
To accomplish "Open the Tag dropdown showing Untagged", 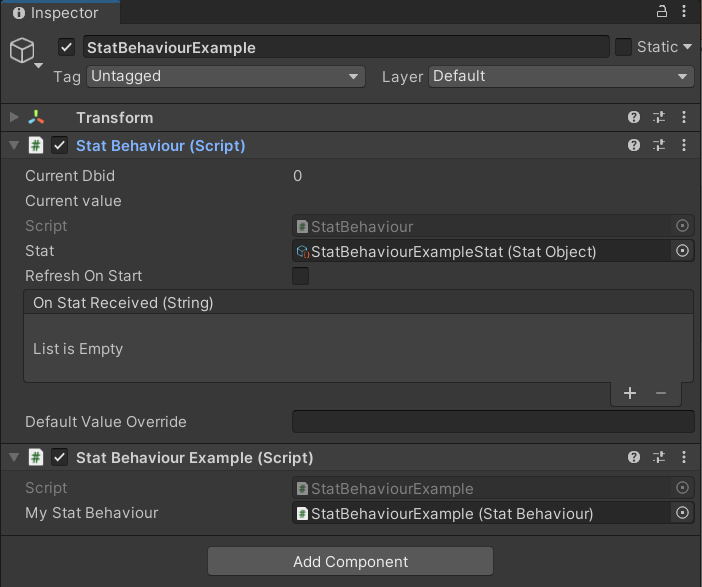I will pos(226,77).
